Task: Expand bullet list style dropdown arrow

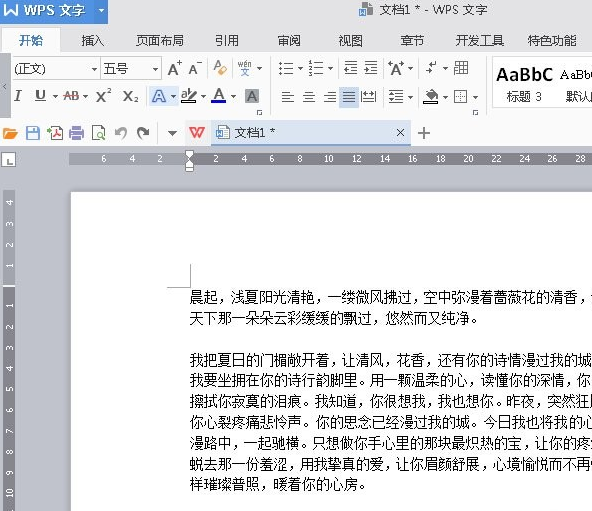Action: pyautogui.click(x=300, y=69)
